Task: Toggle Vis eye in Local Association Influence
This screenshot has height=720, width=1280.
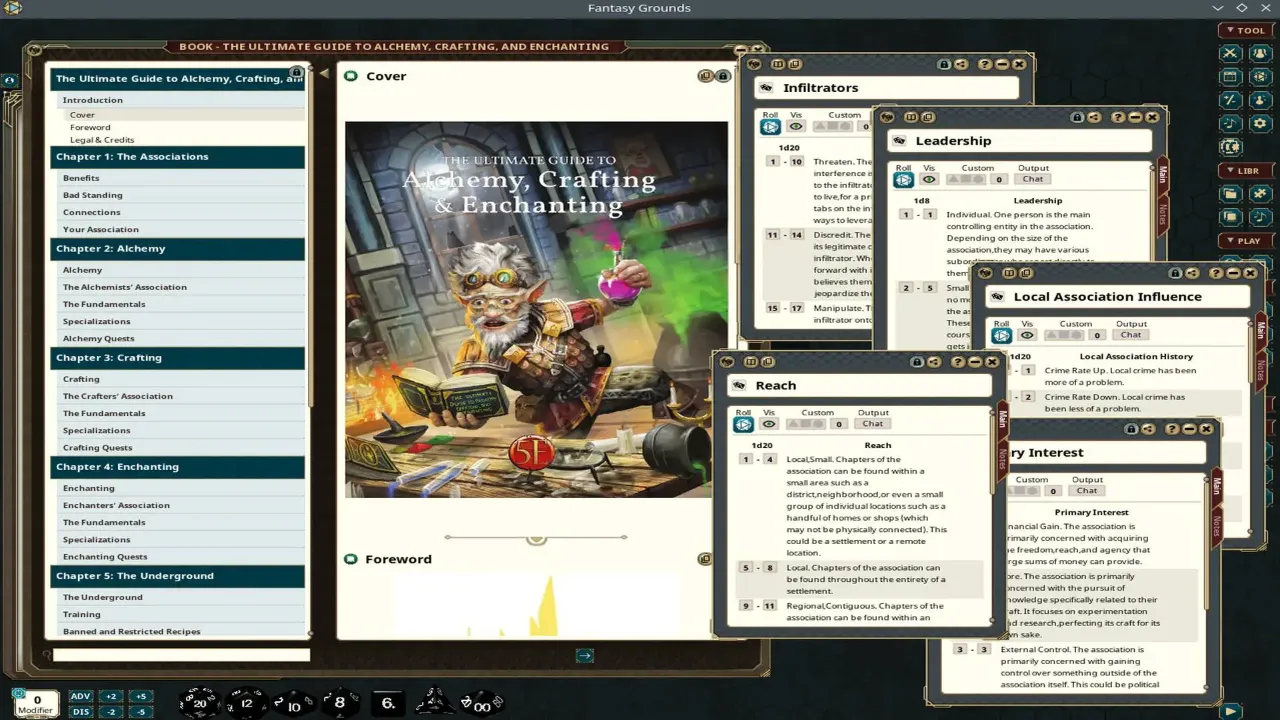Action: pyautogui.click(x=1027, y=335)
